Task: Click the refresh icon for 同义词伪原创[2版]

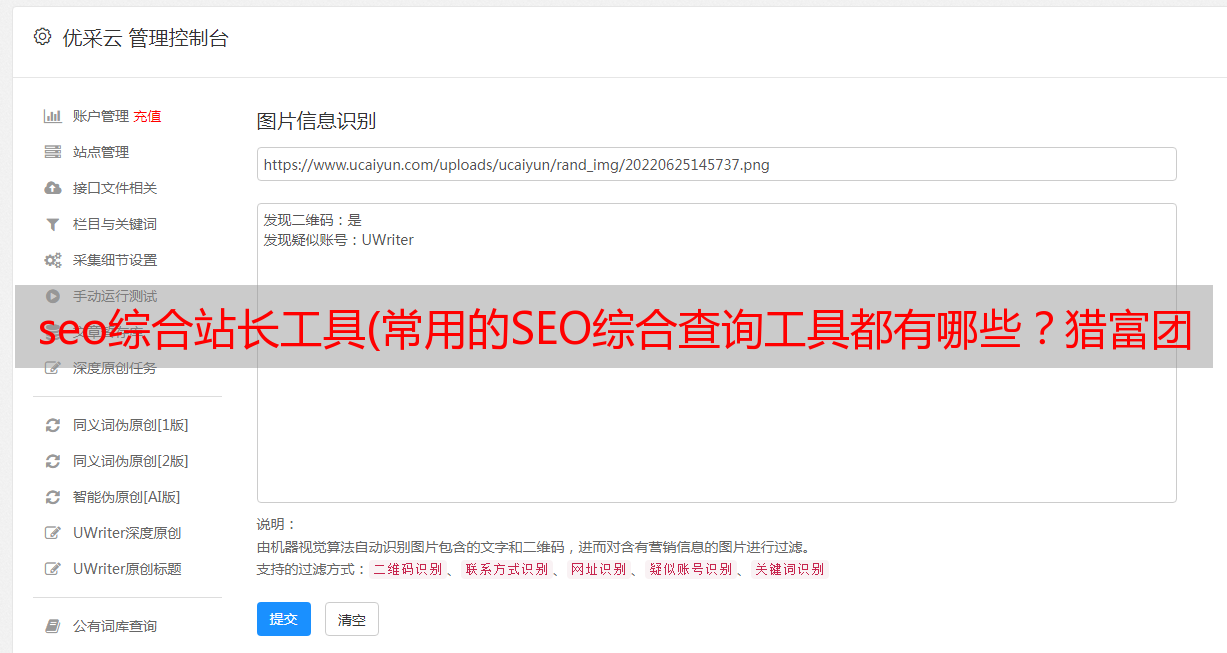Action: tap(53, 461)
